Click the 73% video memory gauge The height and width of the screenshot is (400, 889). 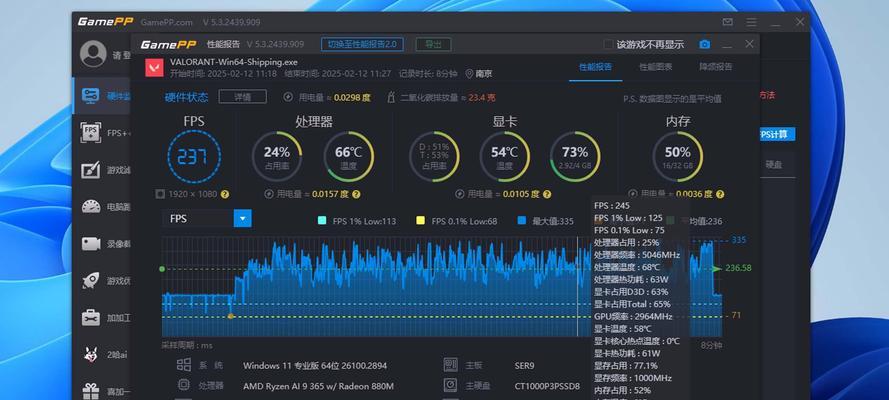(x=575, y=156)
